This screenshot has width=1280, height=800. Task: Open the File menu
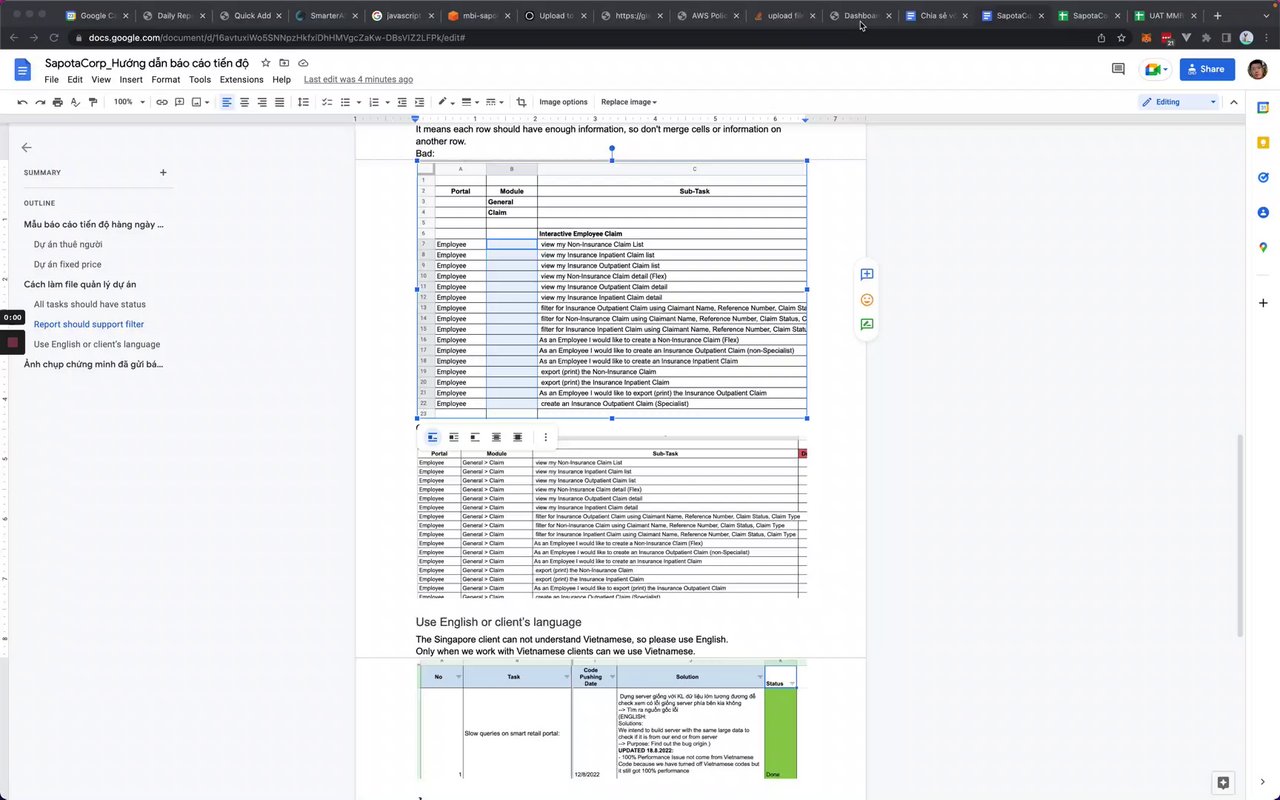(x=51, y=80)
